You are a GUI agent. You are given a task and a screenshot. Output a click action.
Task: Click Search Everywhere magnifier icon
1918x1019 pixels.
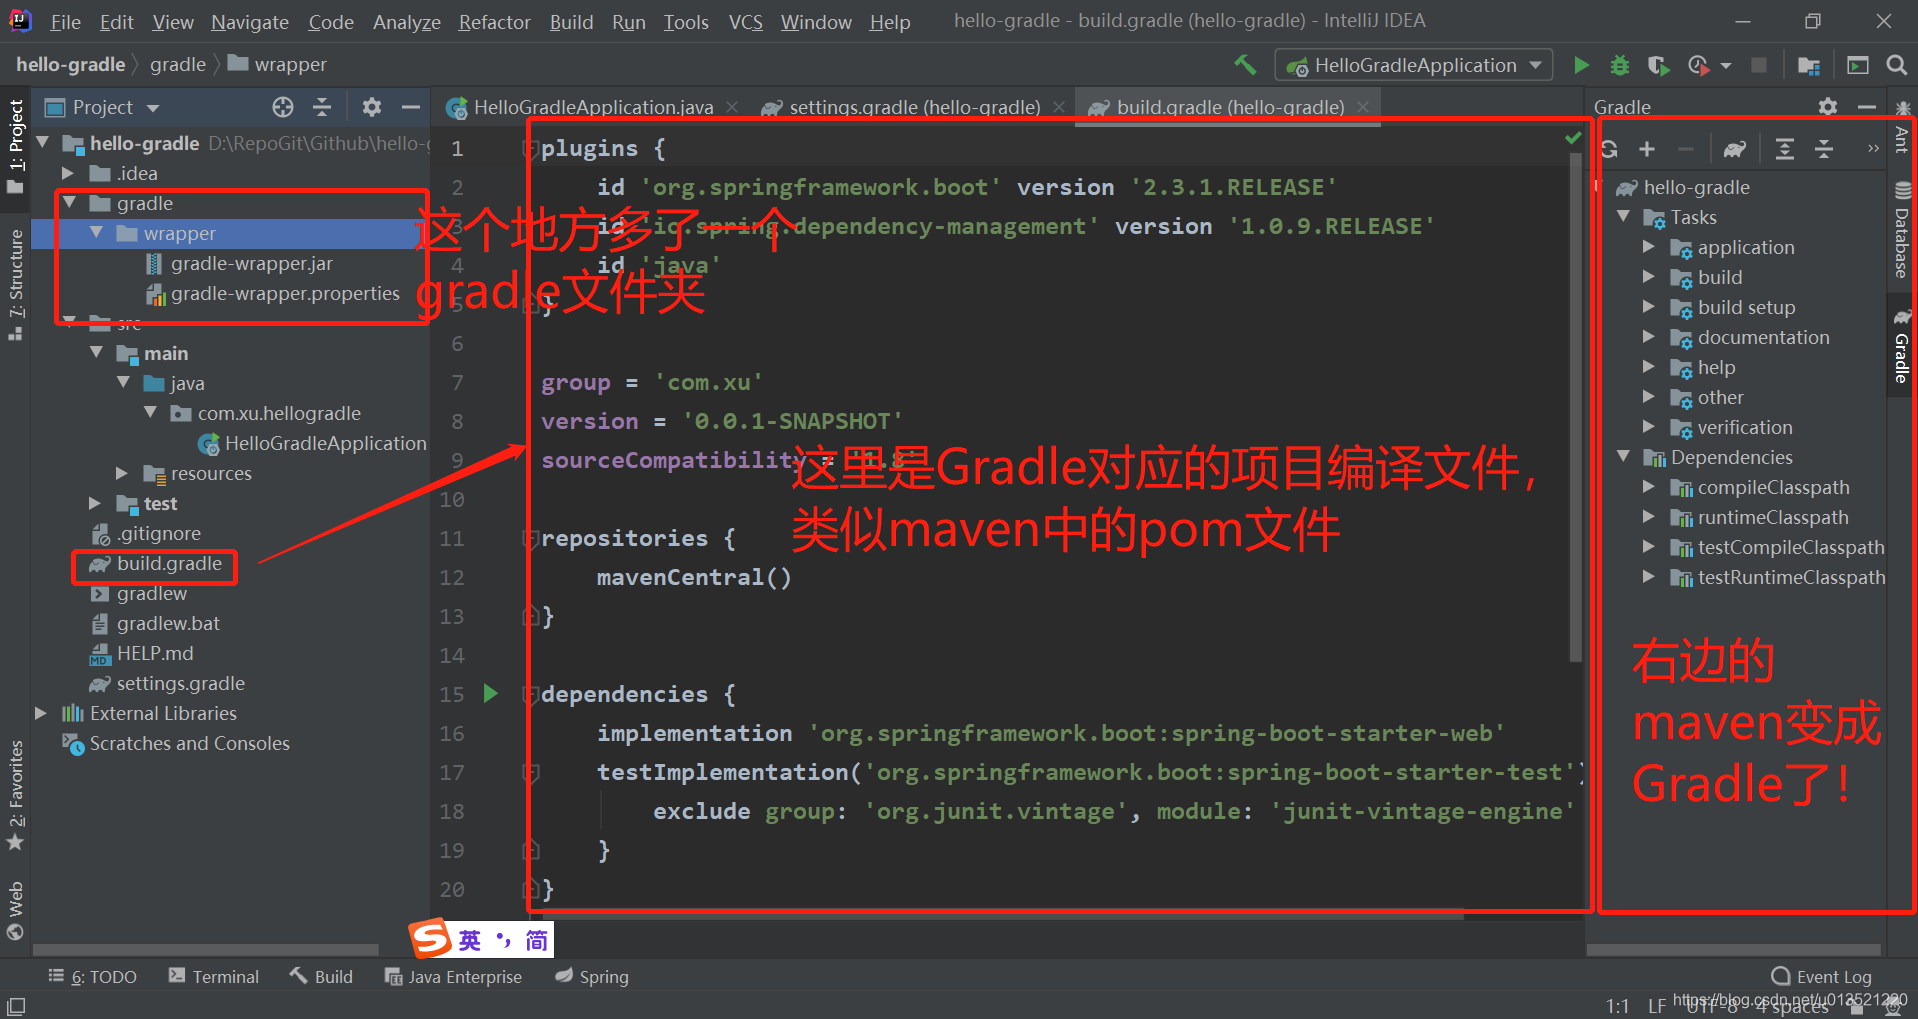point(1896,65)
